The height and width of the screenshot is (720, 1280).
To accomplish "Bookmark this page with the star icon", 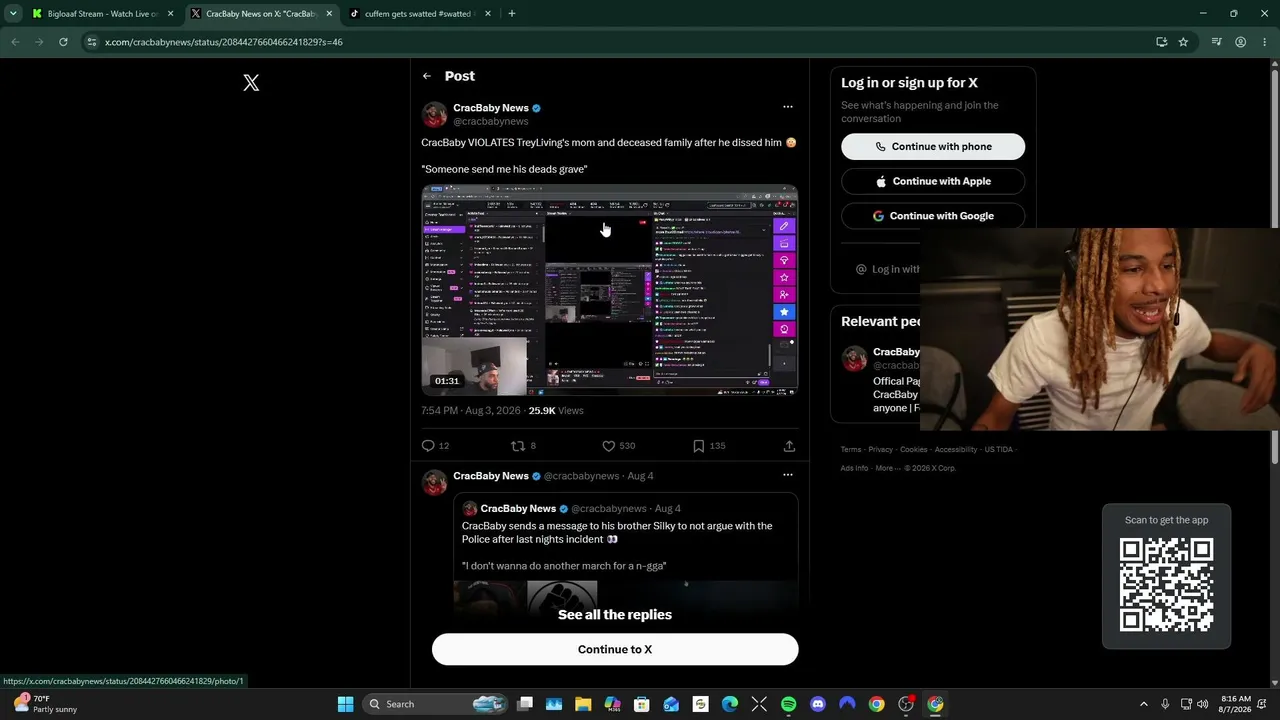I will [1183, 42].
